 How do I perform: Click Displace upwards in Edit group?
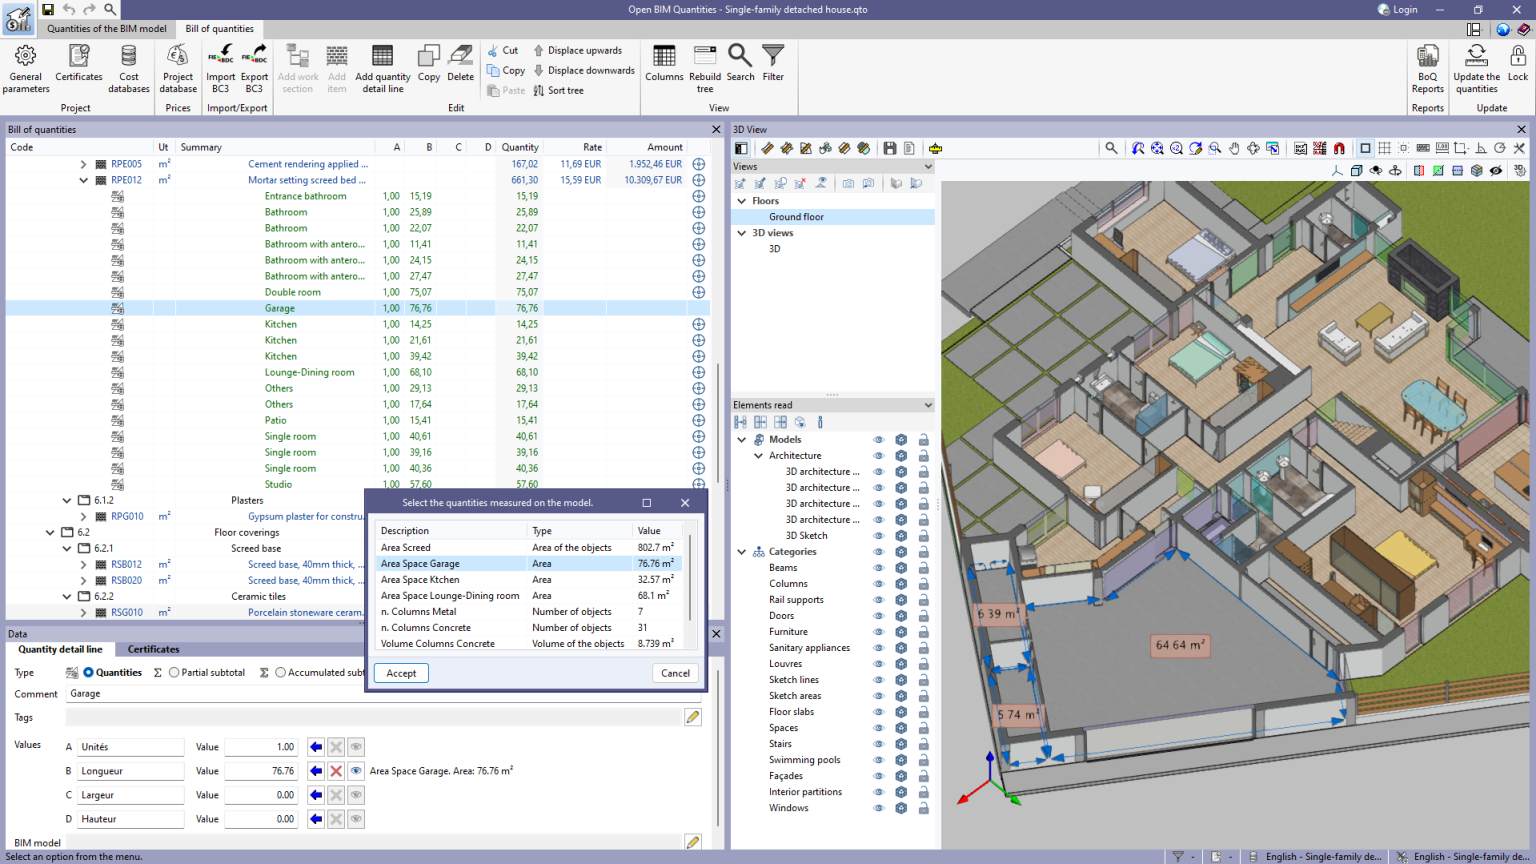(x=577, y=50)
